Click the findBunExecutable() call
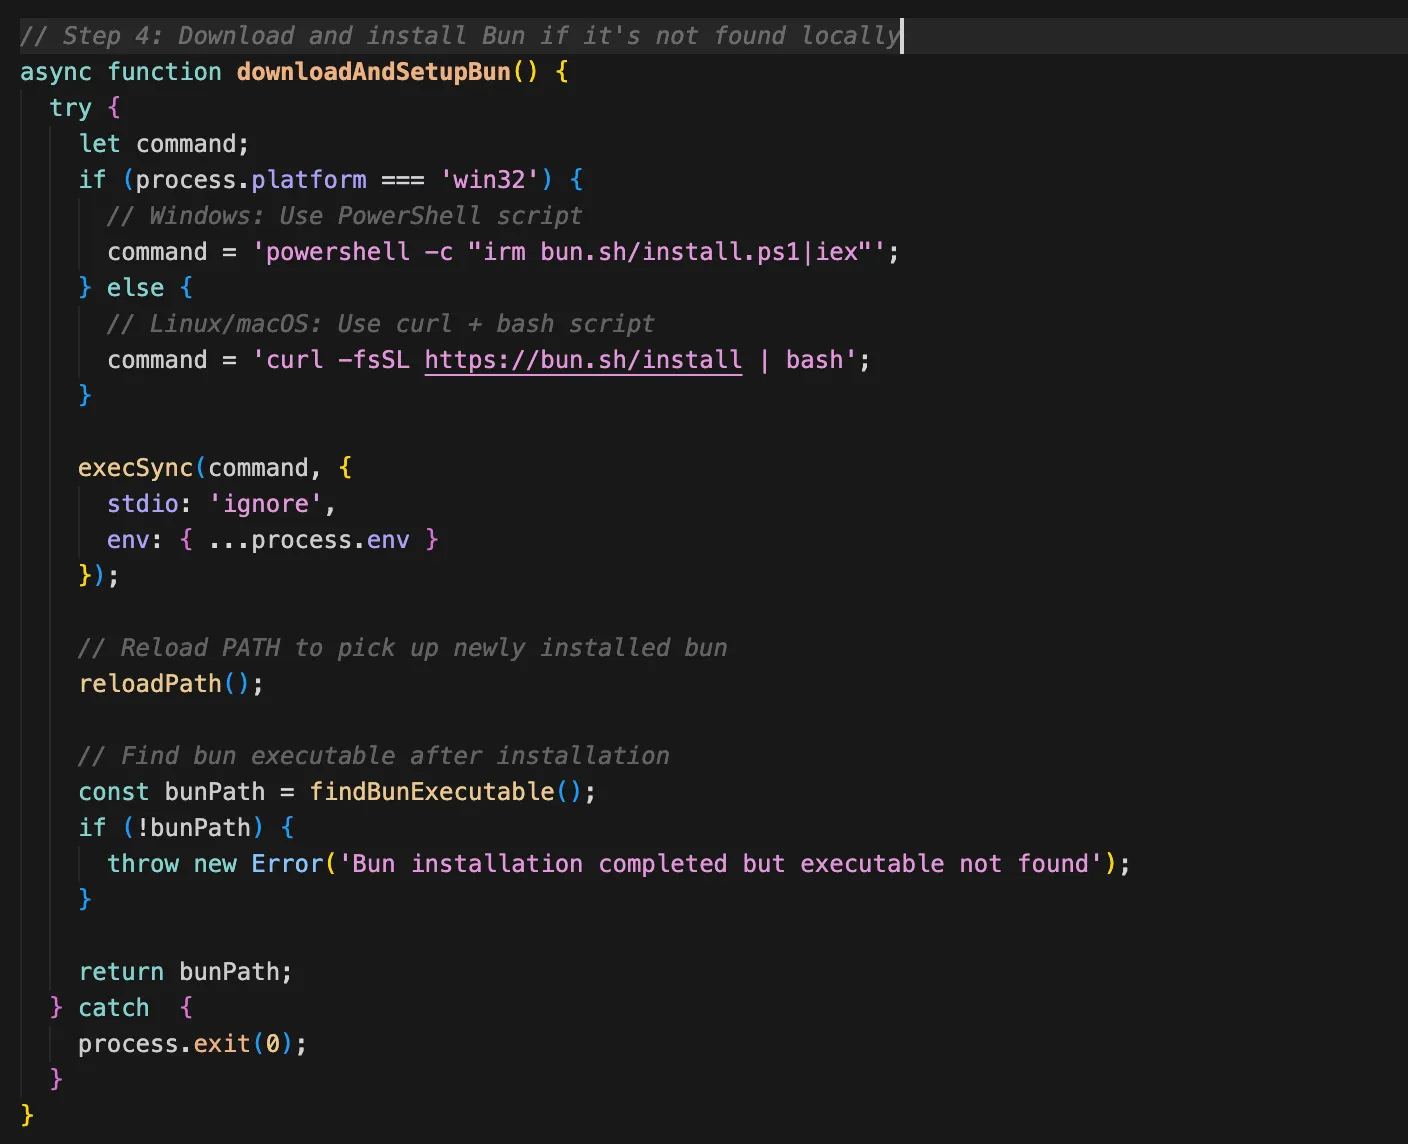This screenshot has width=1408, height=1144. [445, 792]
